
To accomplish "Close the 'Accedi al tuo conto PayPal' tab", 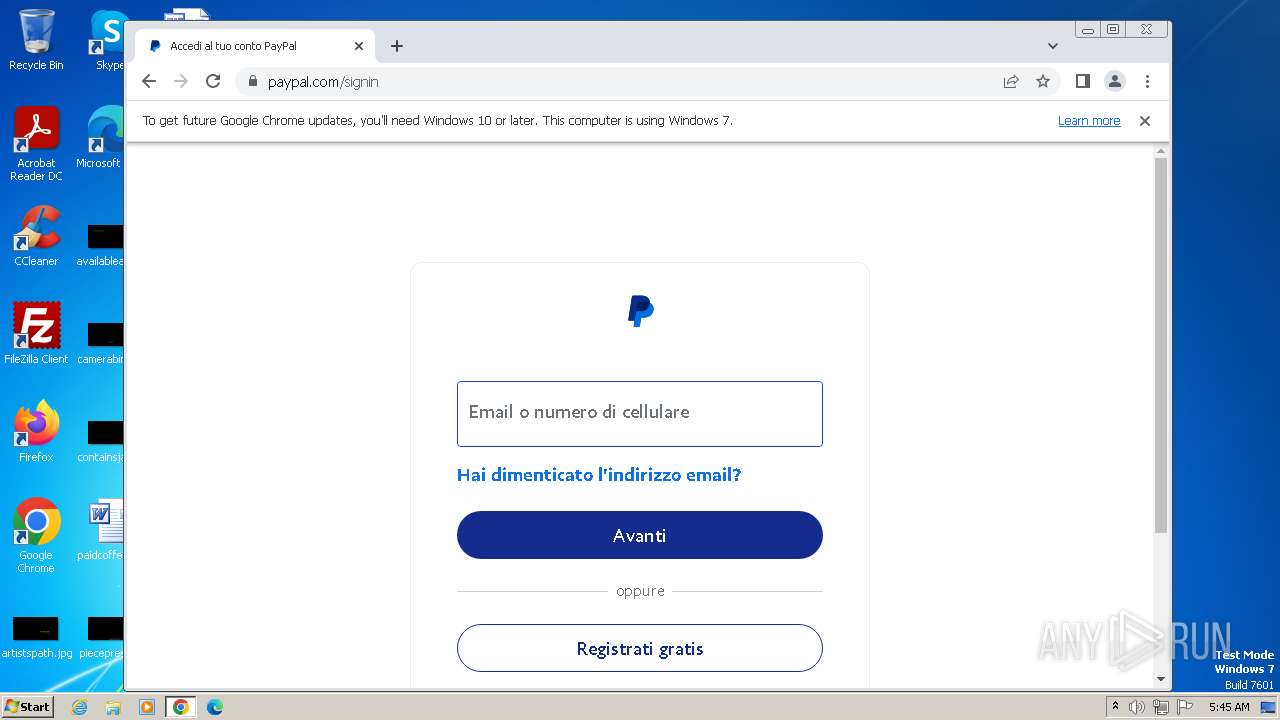I will (359, 46).
